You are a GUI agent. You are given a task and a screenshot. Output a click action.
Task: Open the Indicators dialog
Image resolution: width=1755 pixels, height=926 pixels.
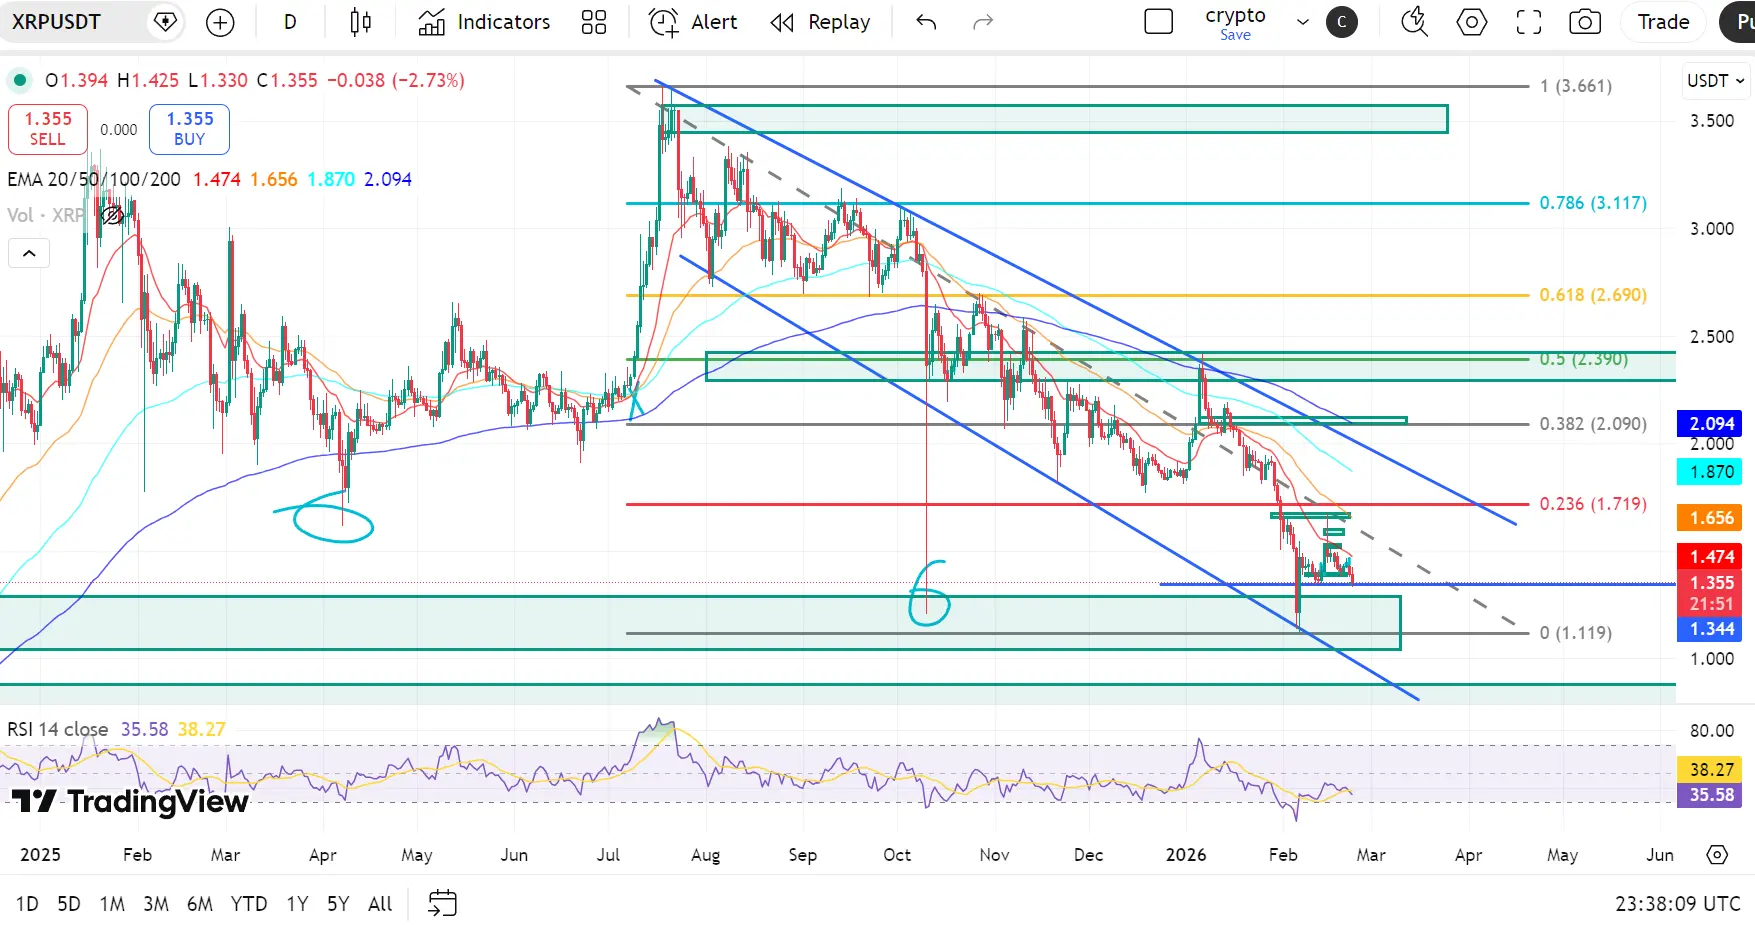click(485, 22)
